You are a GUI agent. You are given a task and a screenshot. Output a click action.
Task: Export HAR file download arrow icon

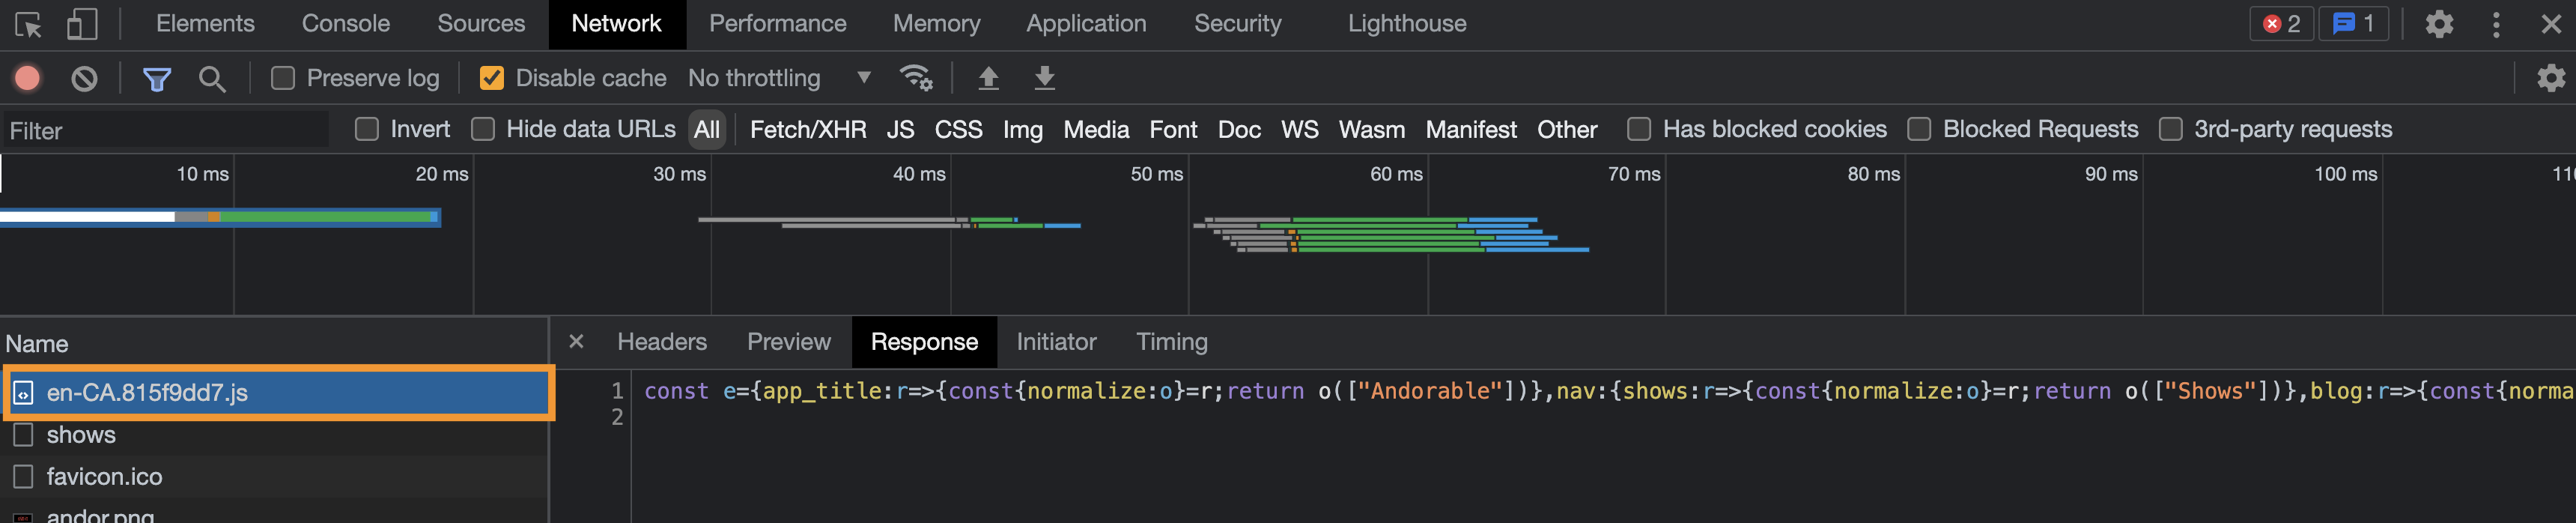point(1044,78)
